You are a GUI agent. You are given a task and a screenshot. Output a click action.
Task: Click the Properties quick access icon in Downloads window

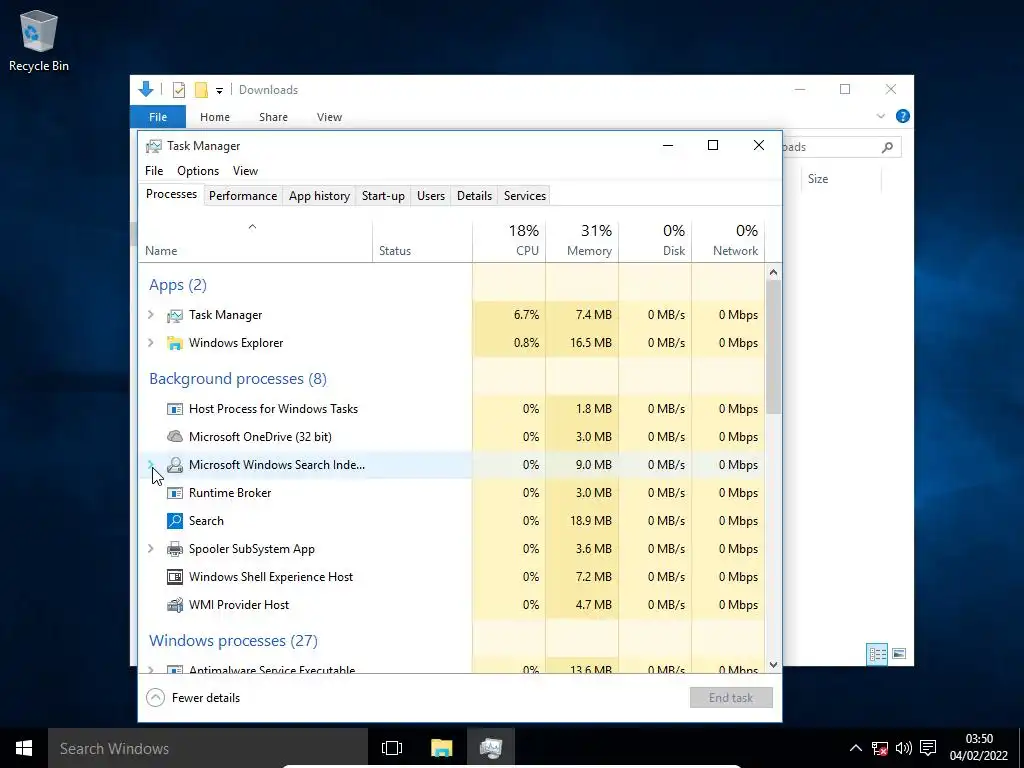[x=178, y=90]
